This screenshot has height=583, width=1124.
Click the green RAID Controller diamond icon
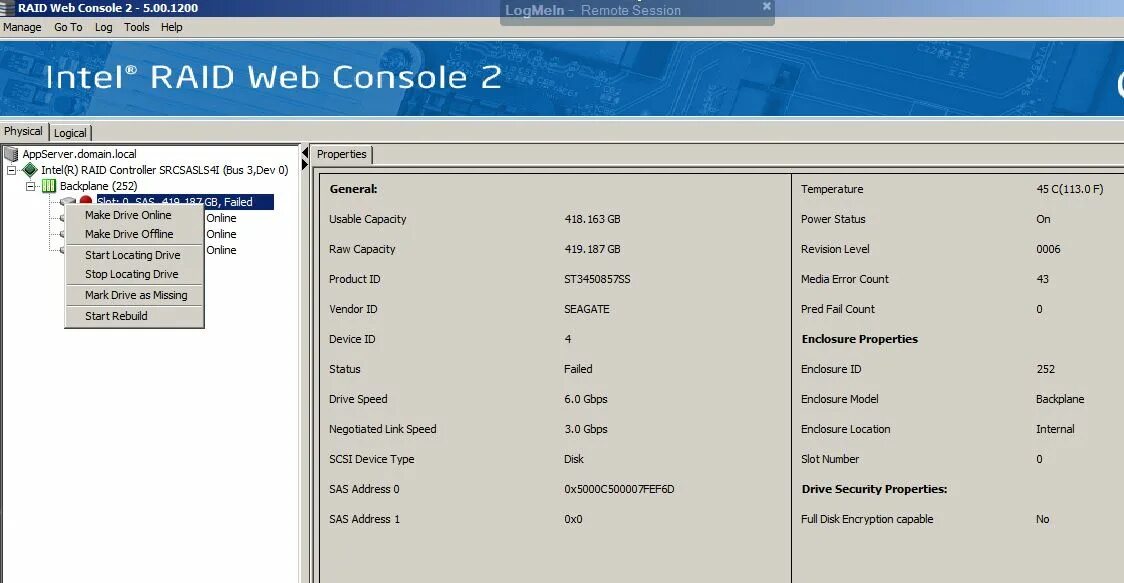(x=30, y=170)
